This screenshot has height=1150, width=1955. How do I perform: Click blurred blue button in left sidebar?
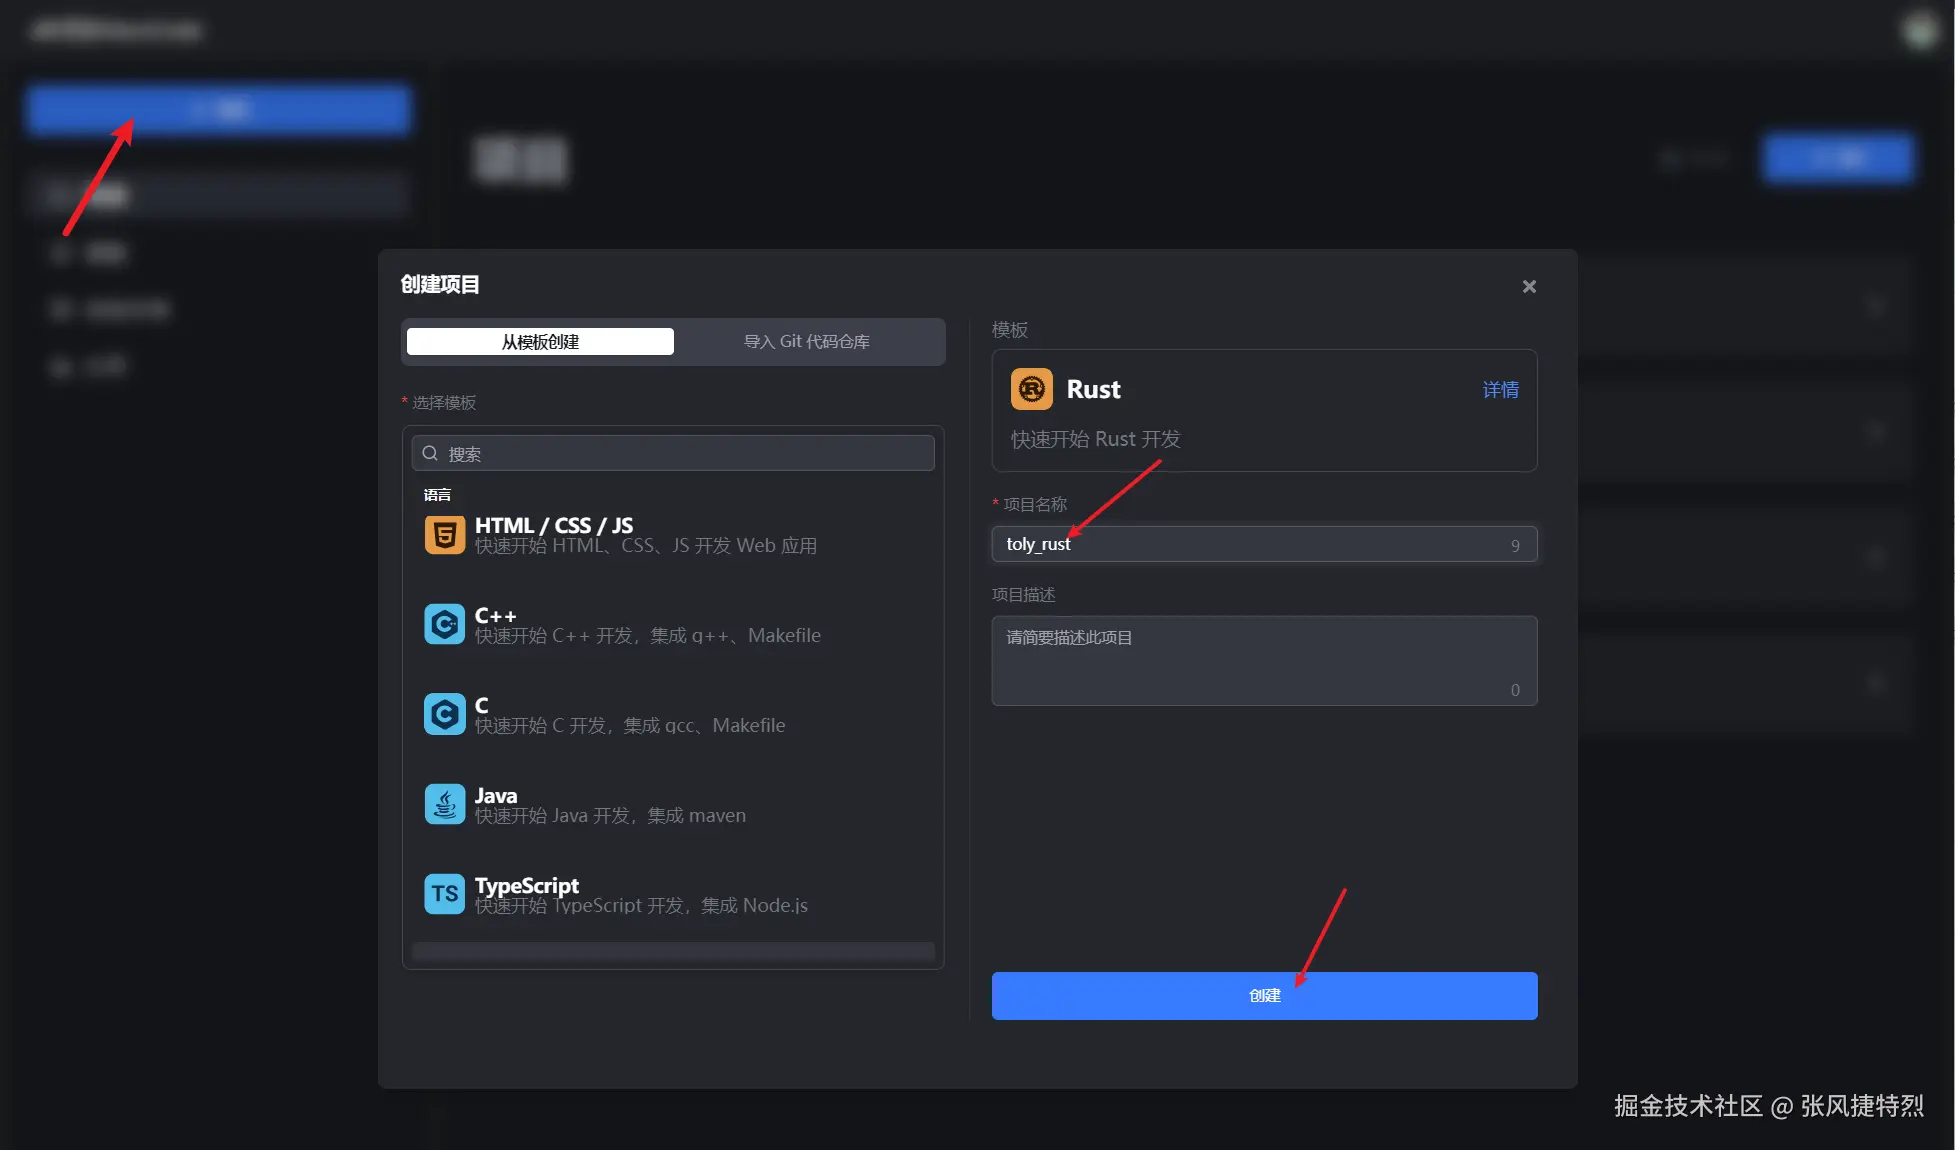click(219, 109)
